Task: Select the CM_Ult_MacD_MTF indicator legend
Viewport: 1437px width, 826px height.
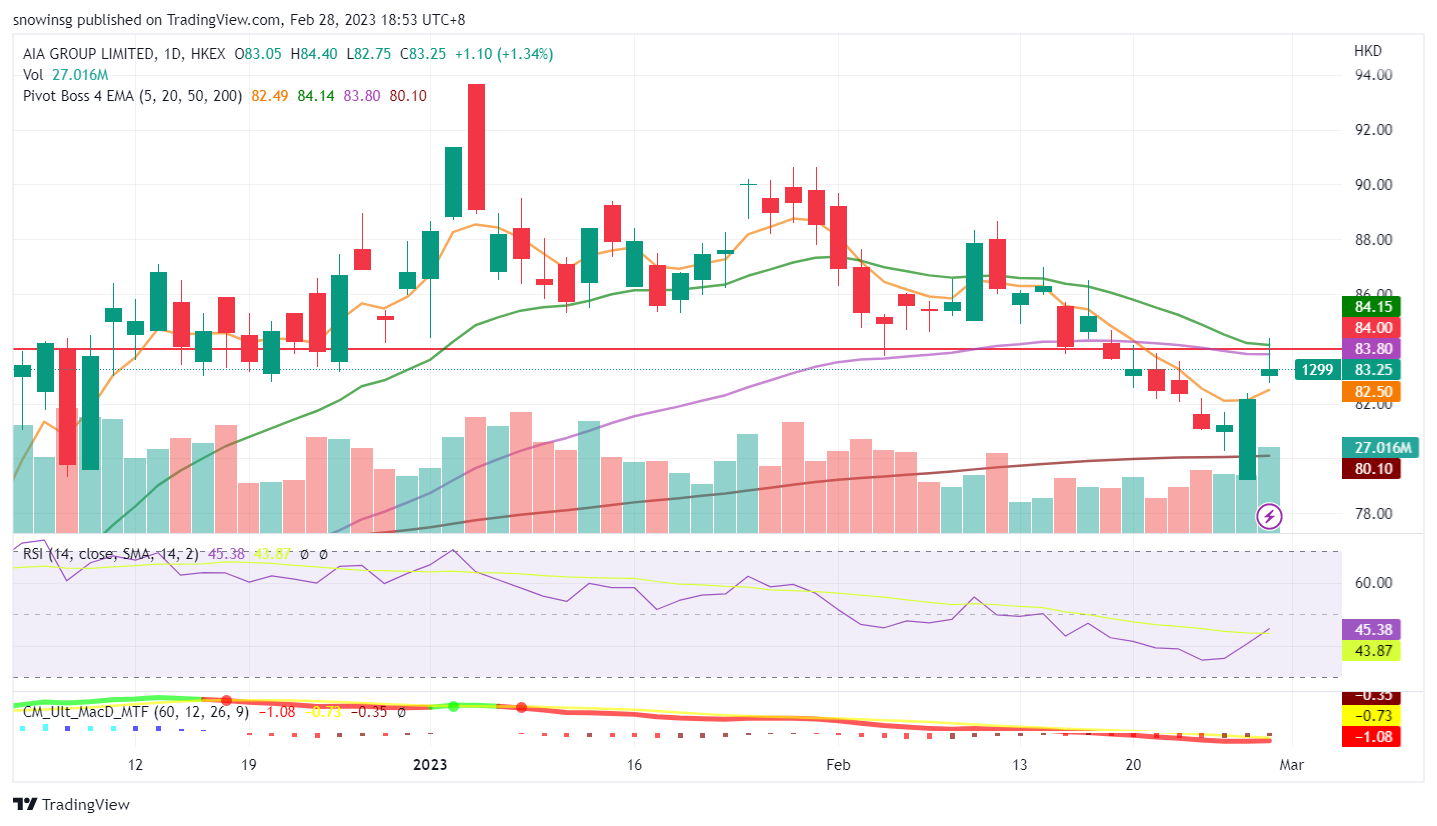Action: [136, 712]
